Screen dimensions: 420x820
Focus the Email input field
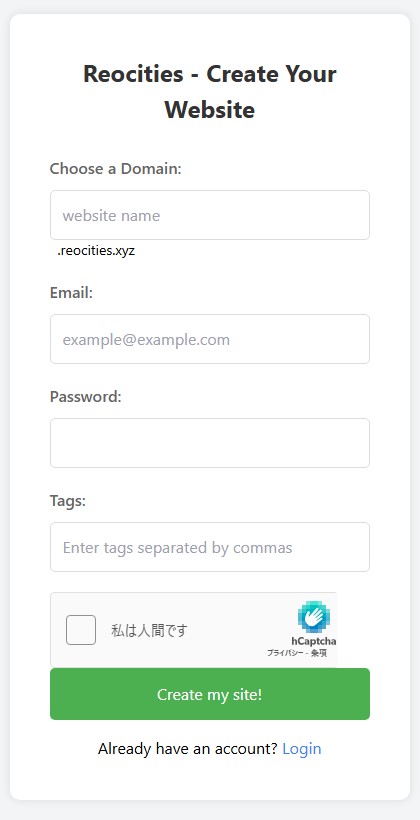pyautogui.click(x=210, y=339)
